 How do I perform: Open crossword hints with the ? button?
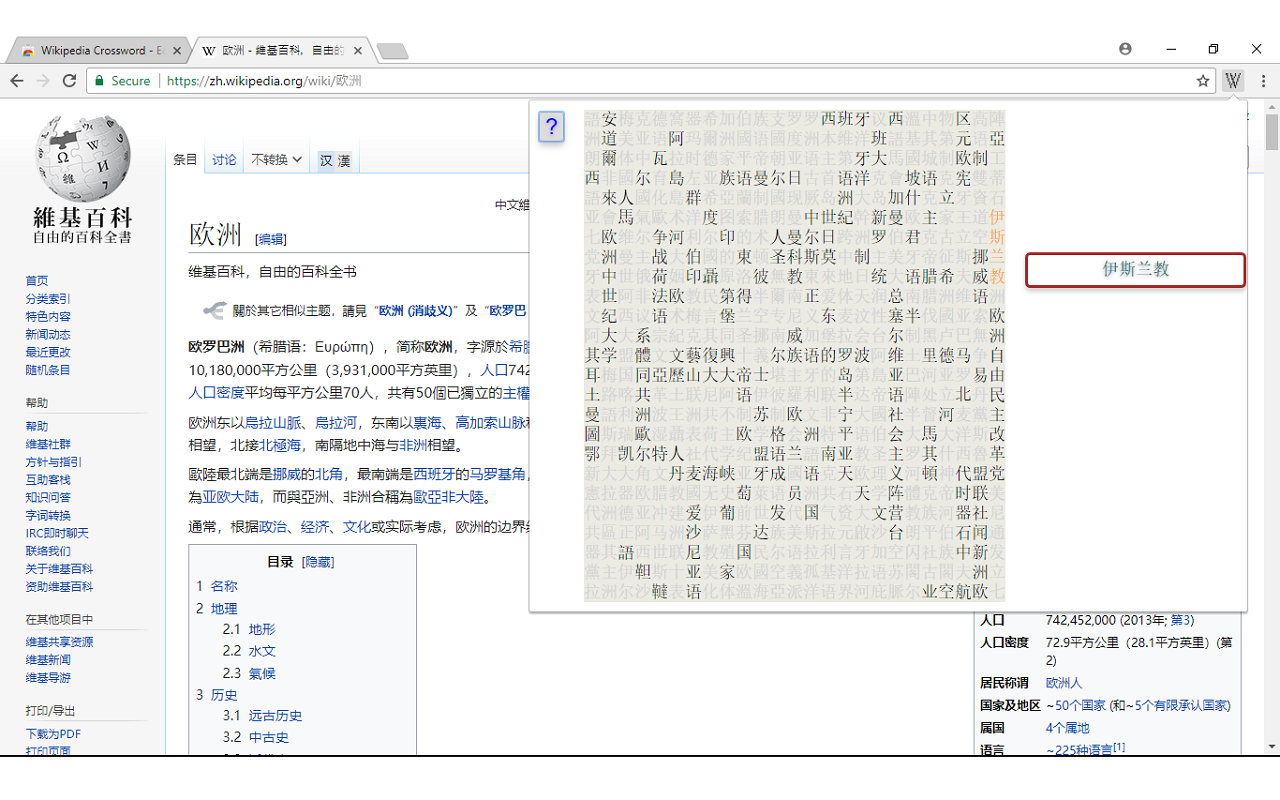(x=551, y=128)
